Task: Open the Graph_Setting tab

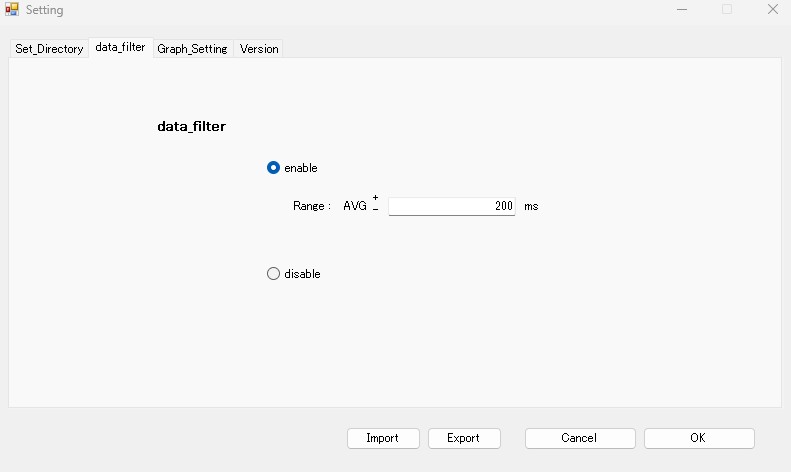Action: (192, 49)
